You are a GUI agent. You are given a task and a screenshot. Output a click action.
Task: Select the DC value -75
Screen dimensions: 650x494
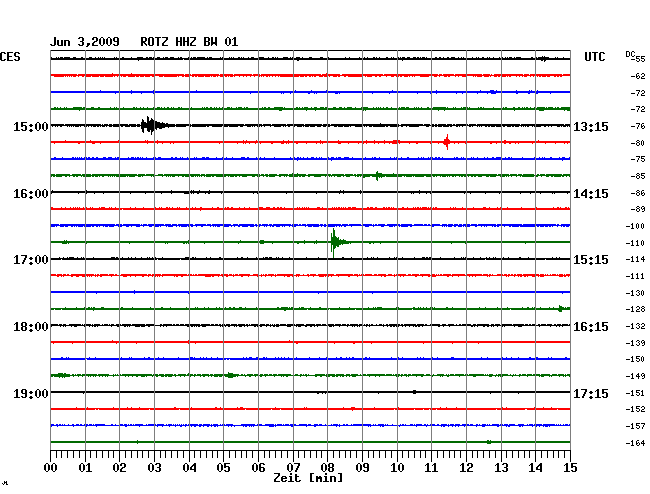coord(638,159)
